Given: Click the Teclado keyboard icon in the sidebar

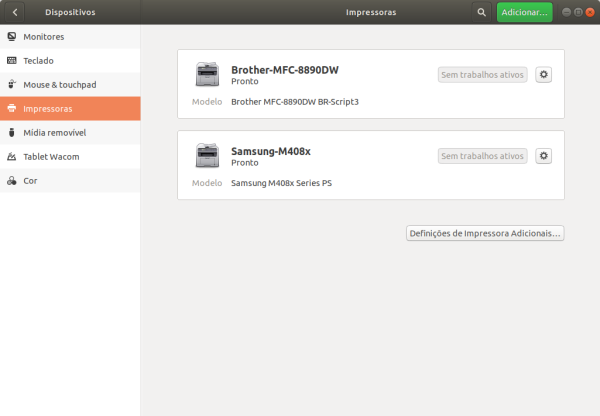Looking at the screenshot, I should pos(12,60).
